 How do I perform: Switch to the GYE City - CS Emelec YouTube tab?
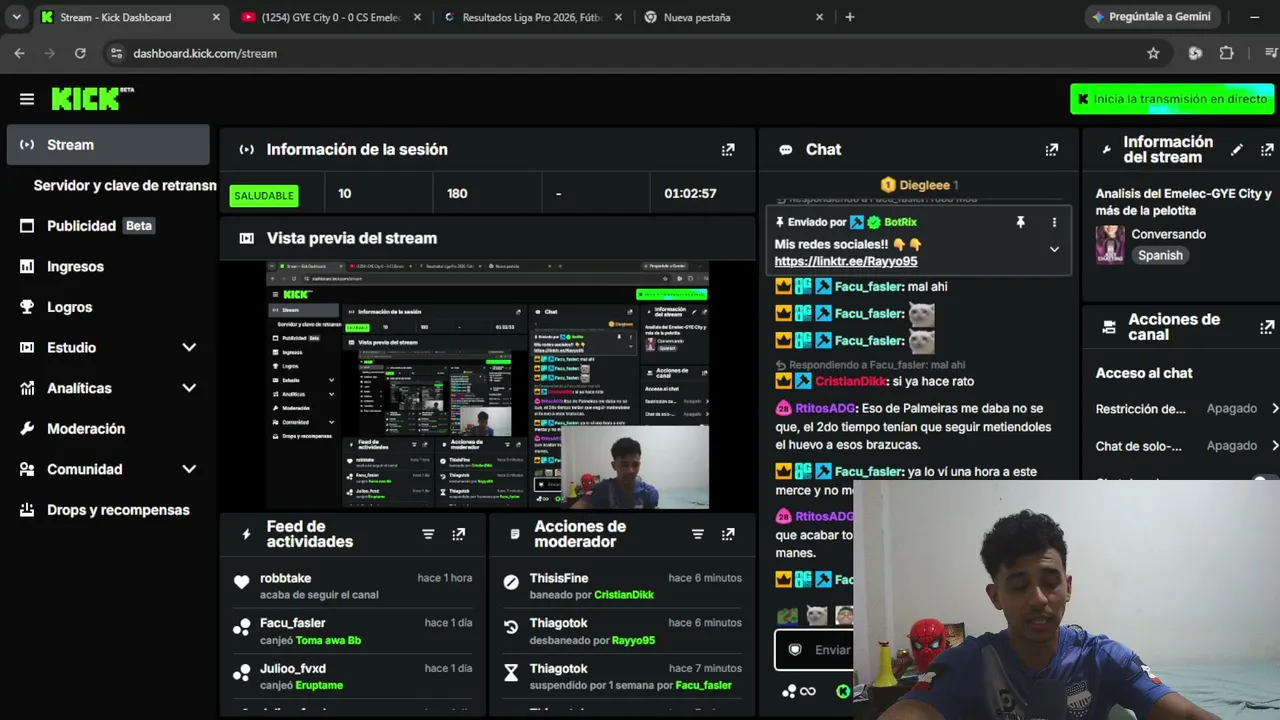pos(332,17)
